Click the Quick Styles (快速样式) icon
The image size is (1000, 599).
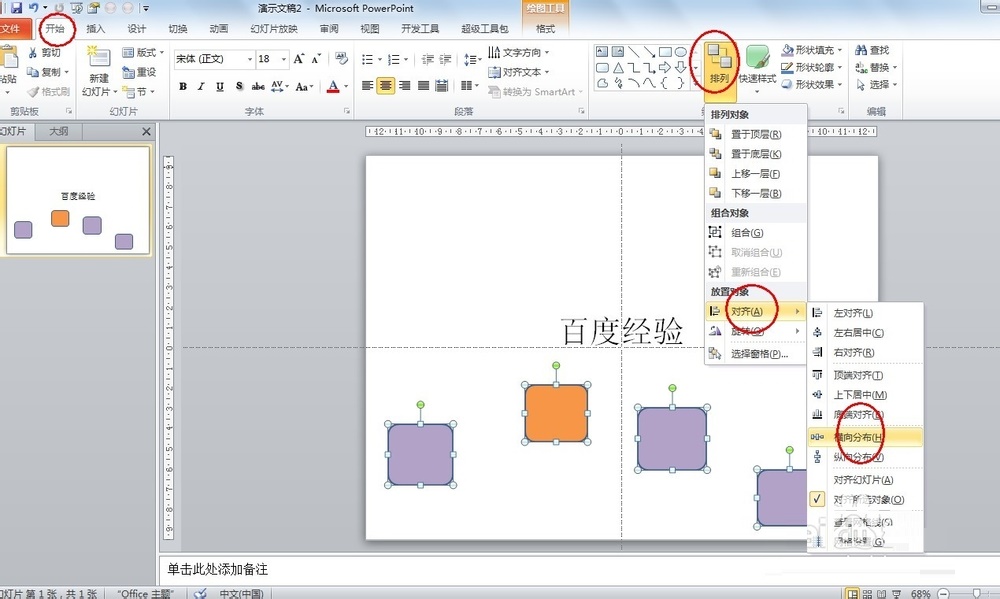click(756, 60)
